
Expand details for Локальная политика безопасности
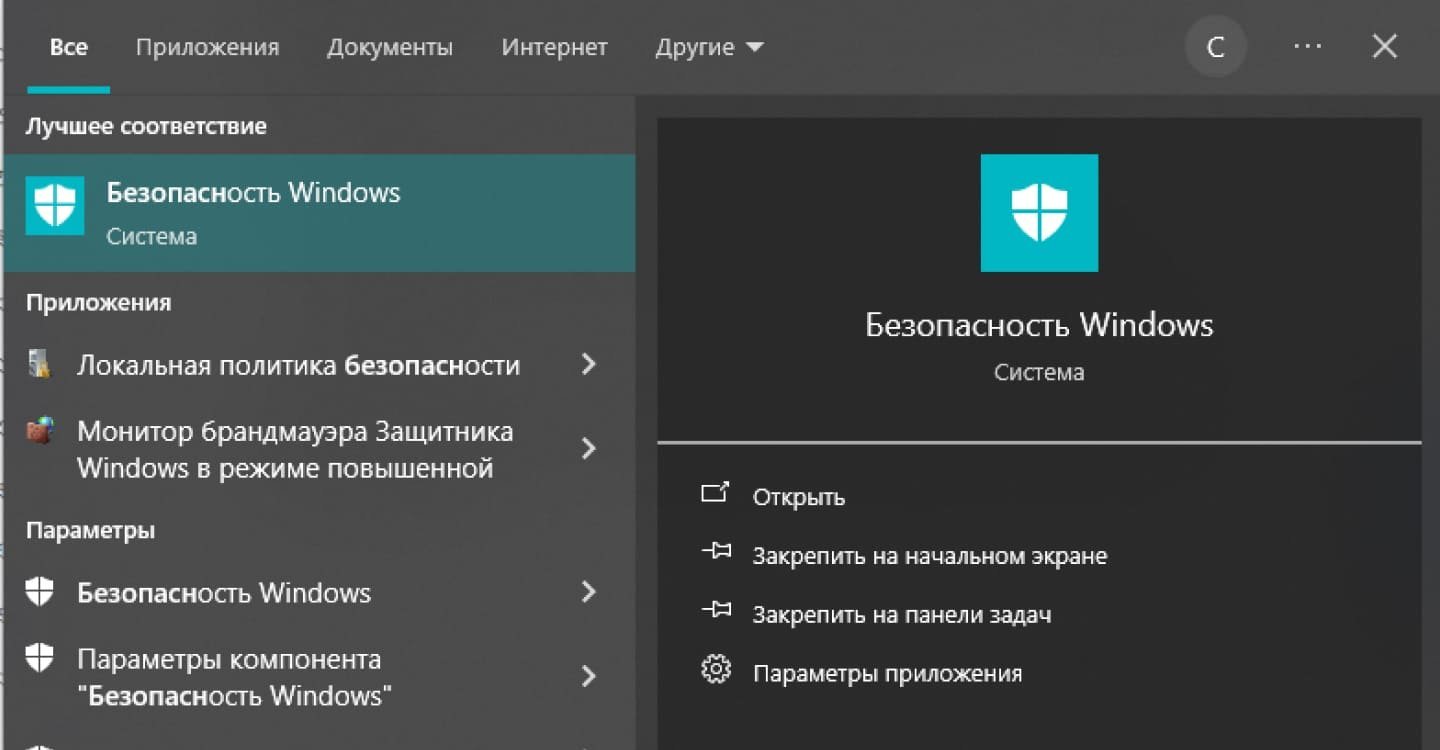[x=589, y=364]
